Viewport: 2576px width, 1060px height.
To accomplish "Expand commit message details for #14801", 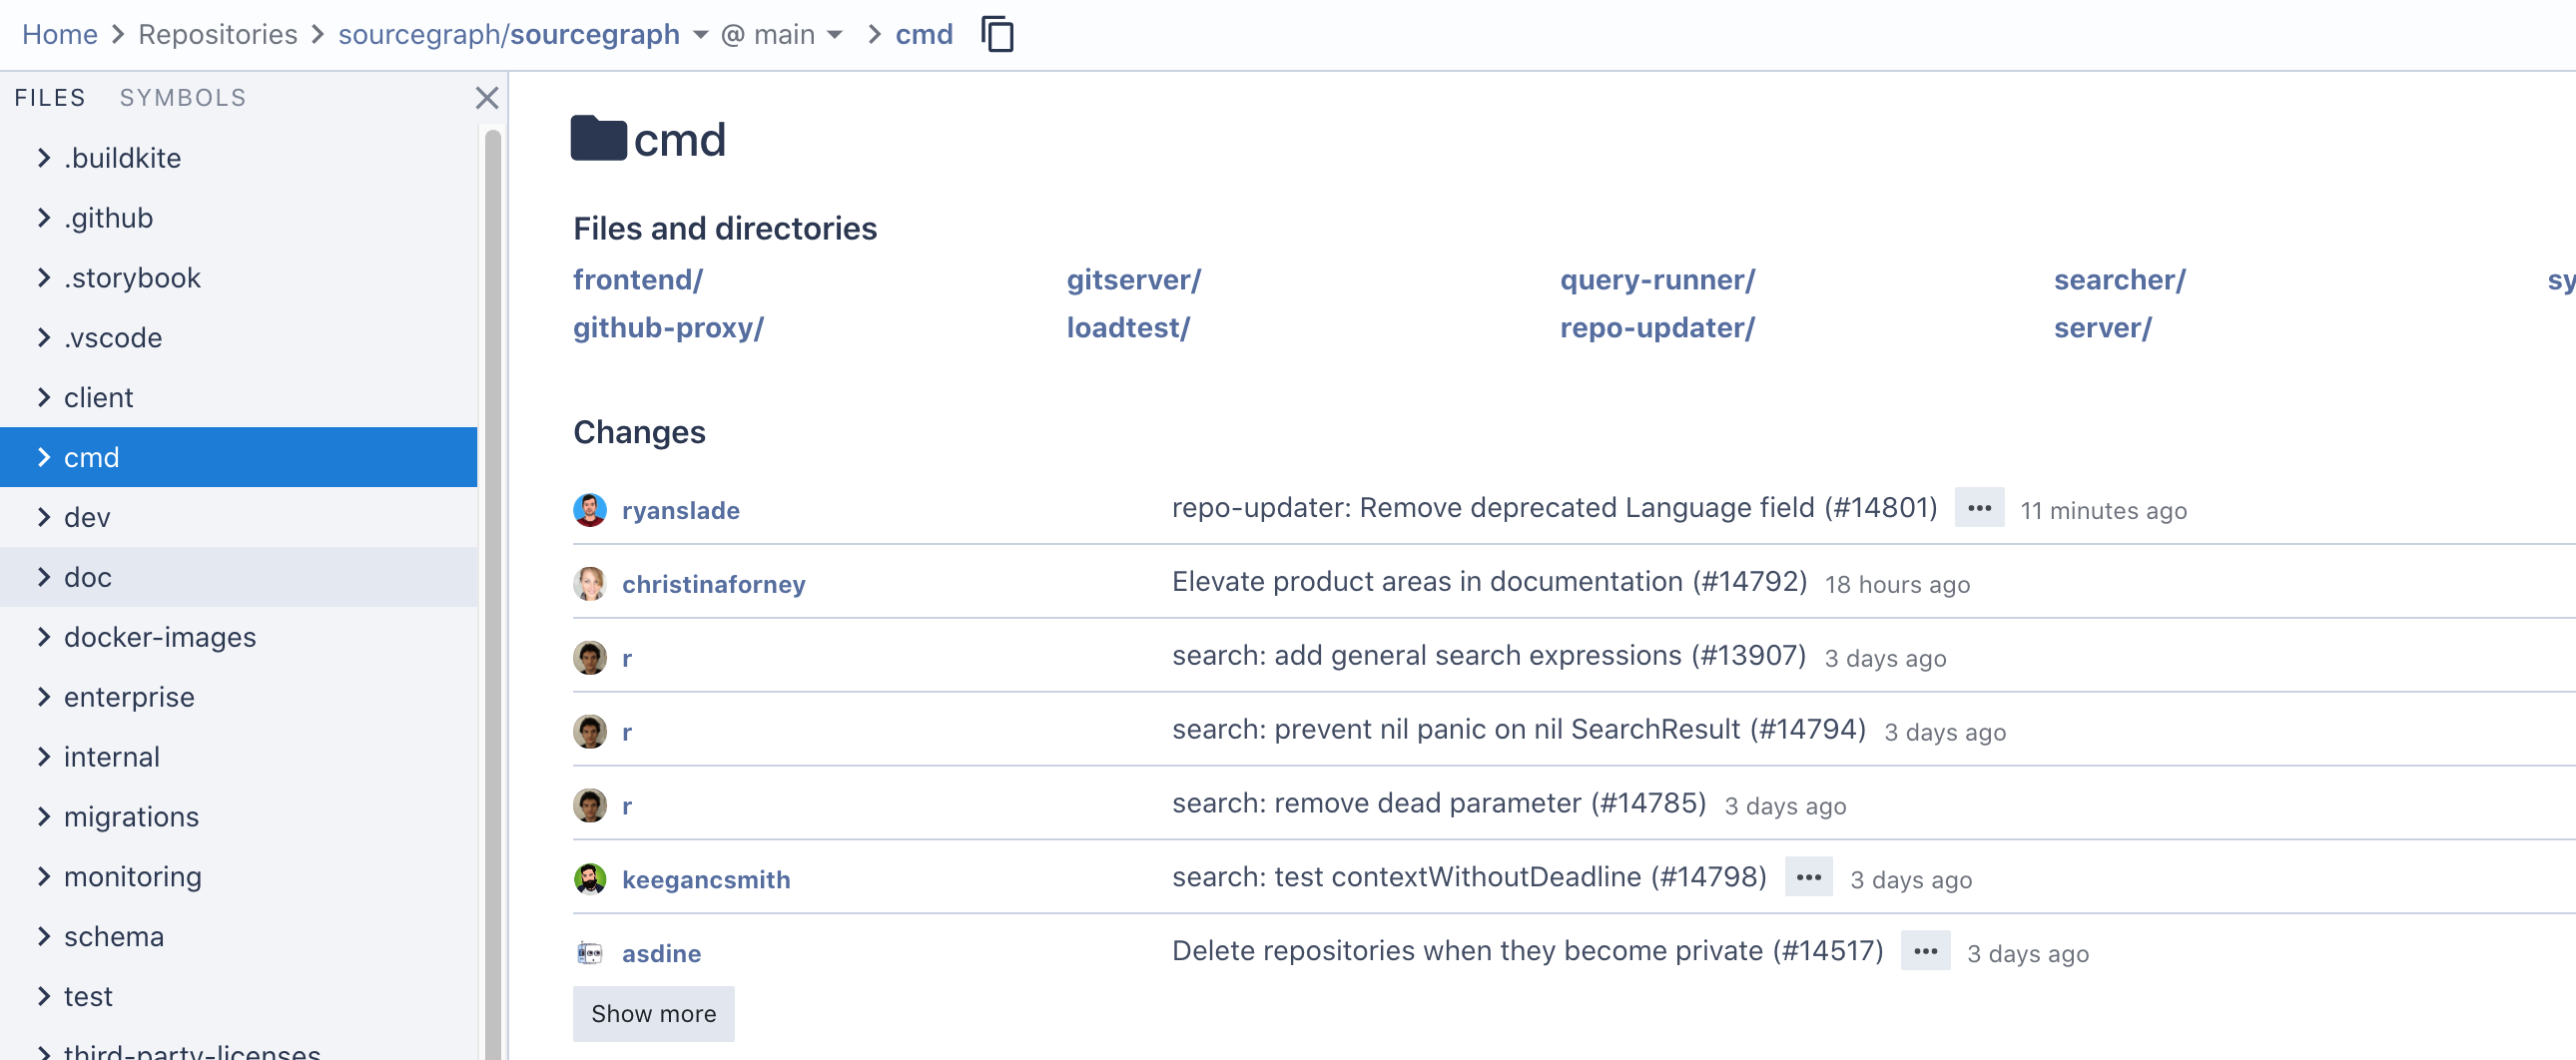I will click(x=1979, y=508).
